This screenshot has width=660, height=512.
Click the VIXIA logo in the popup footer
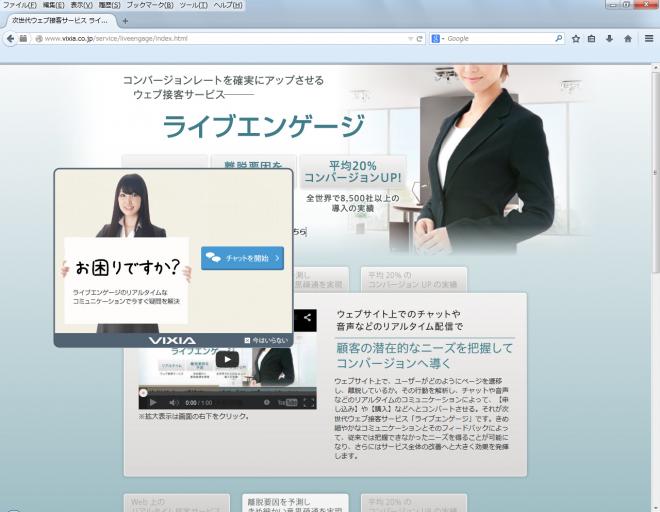click(172, 340)
